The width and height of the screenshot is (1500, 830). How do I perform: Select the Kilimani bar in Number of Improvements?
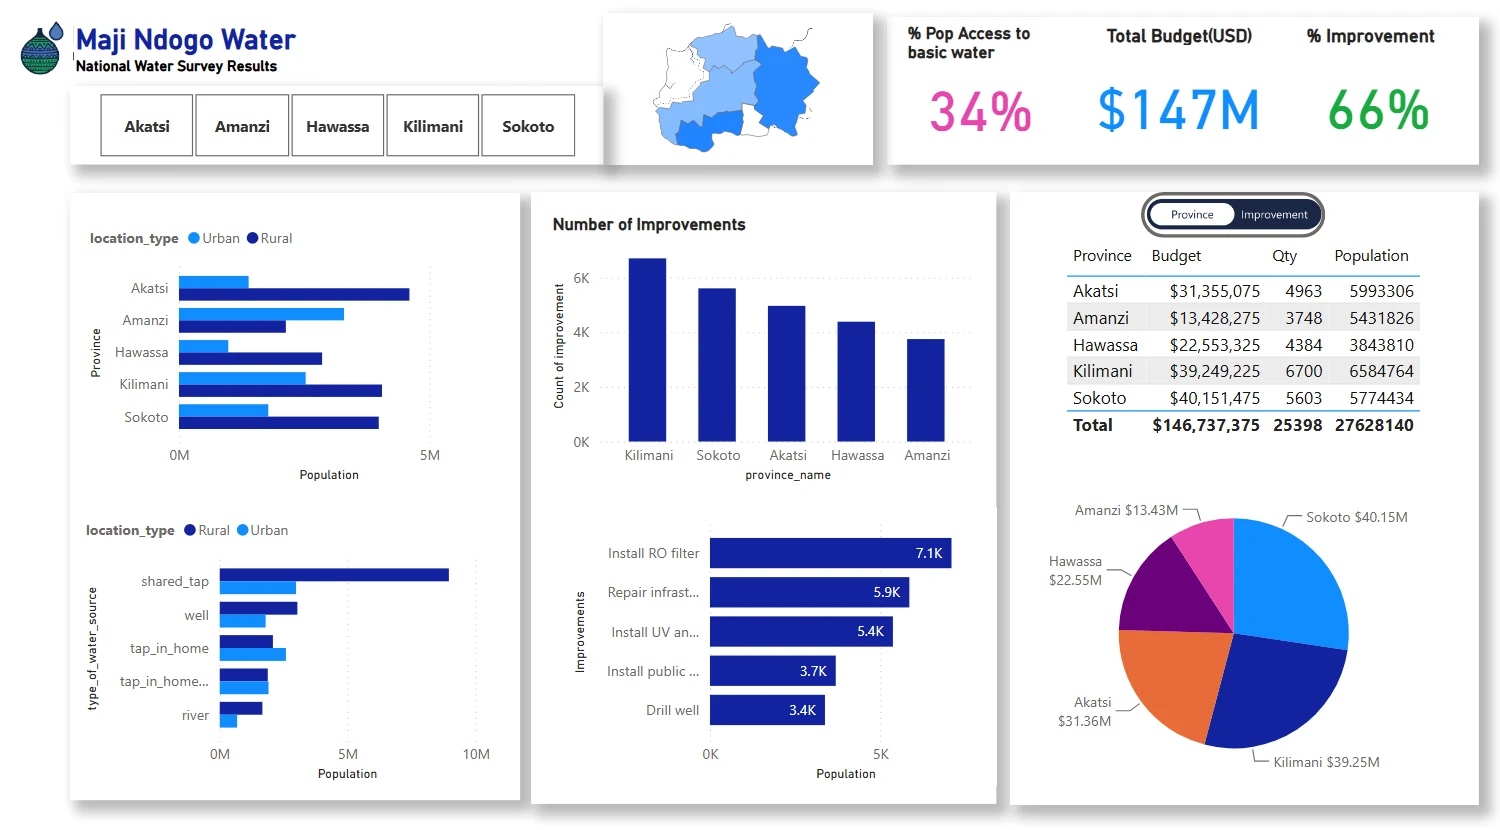[x=647, y=350]
